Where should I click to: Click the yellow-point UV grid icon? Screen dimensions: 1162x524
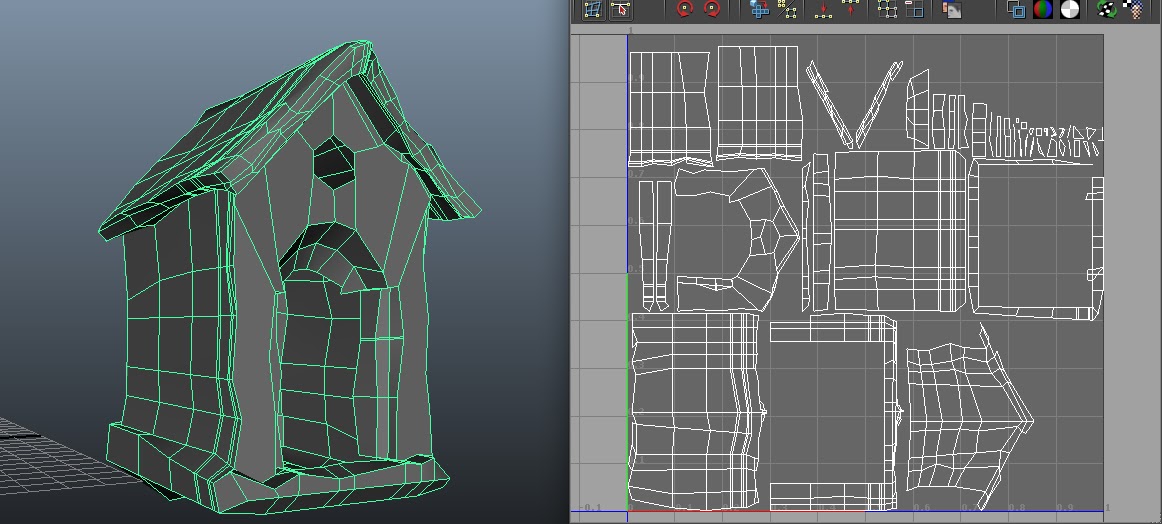(887, 9)
